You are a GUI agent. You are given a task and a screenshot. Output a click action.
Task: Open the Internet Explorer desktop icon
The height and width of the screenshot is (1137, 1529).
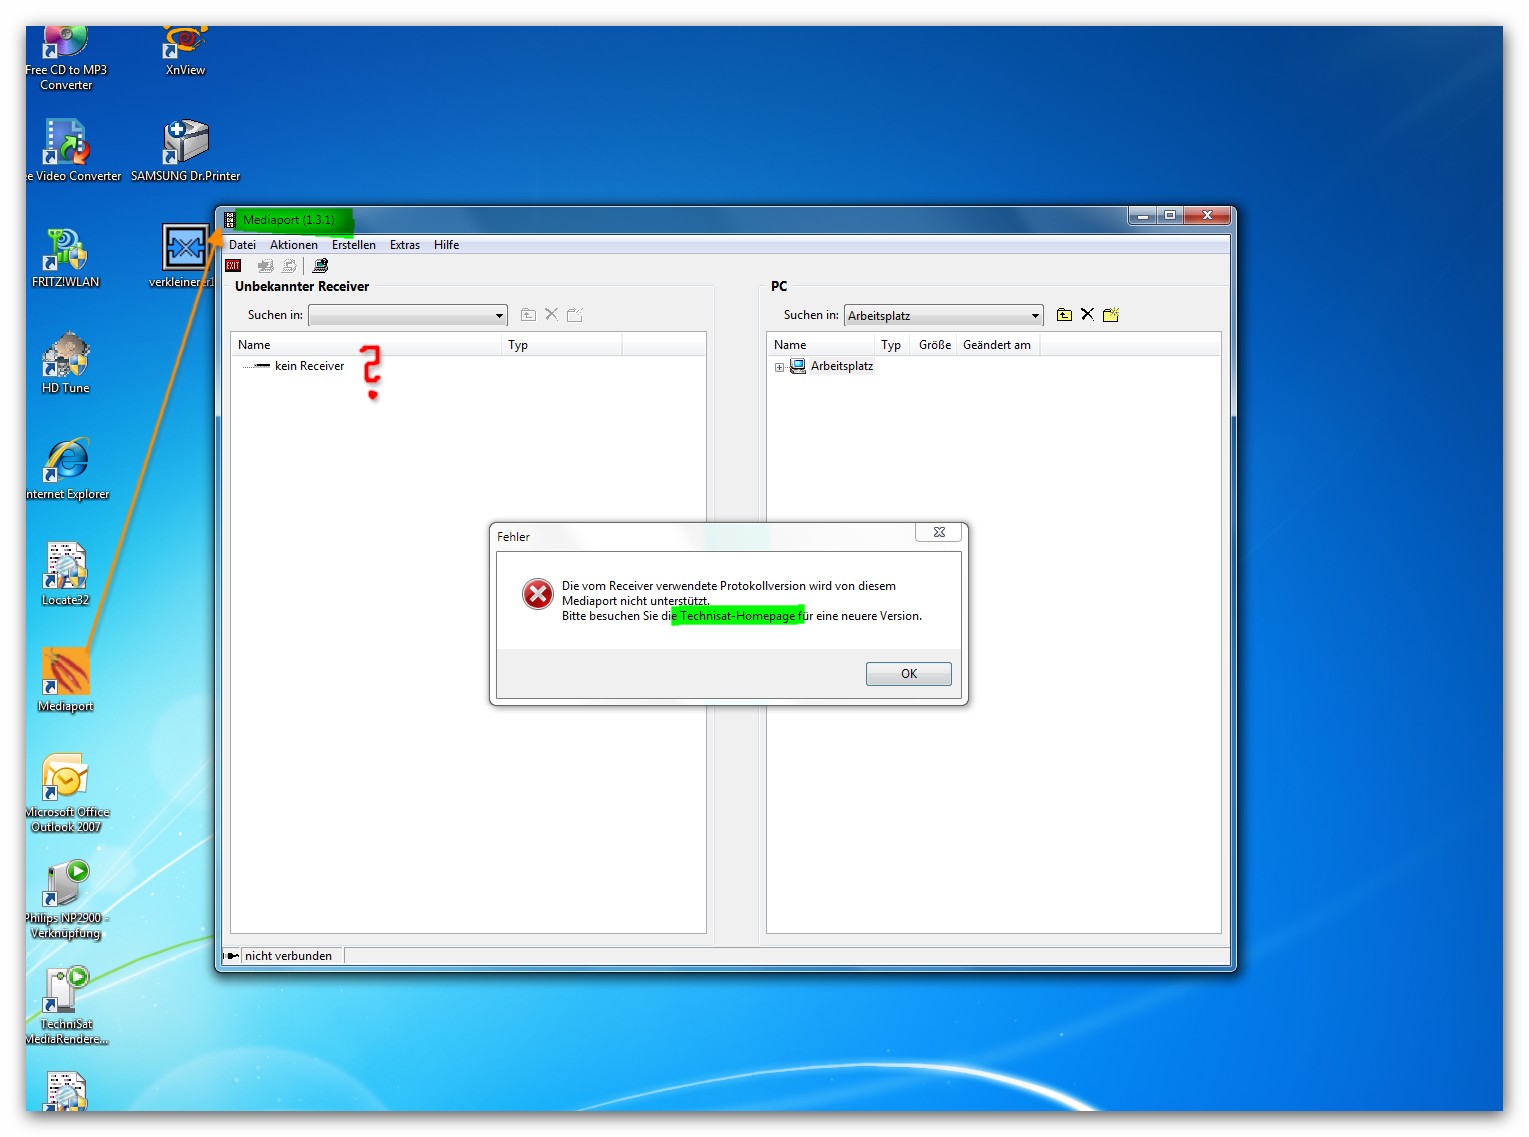tap(67, 468)
